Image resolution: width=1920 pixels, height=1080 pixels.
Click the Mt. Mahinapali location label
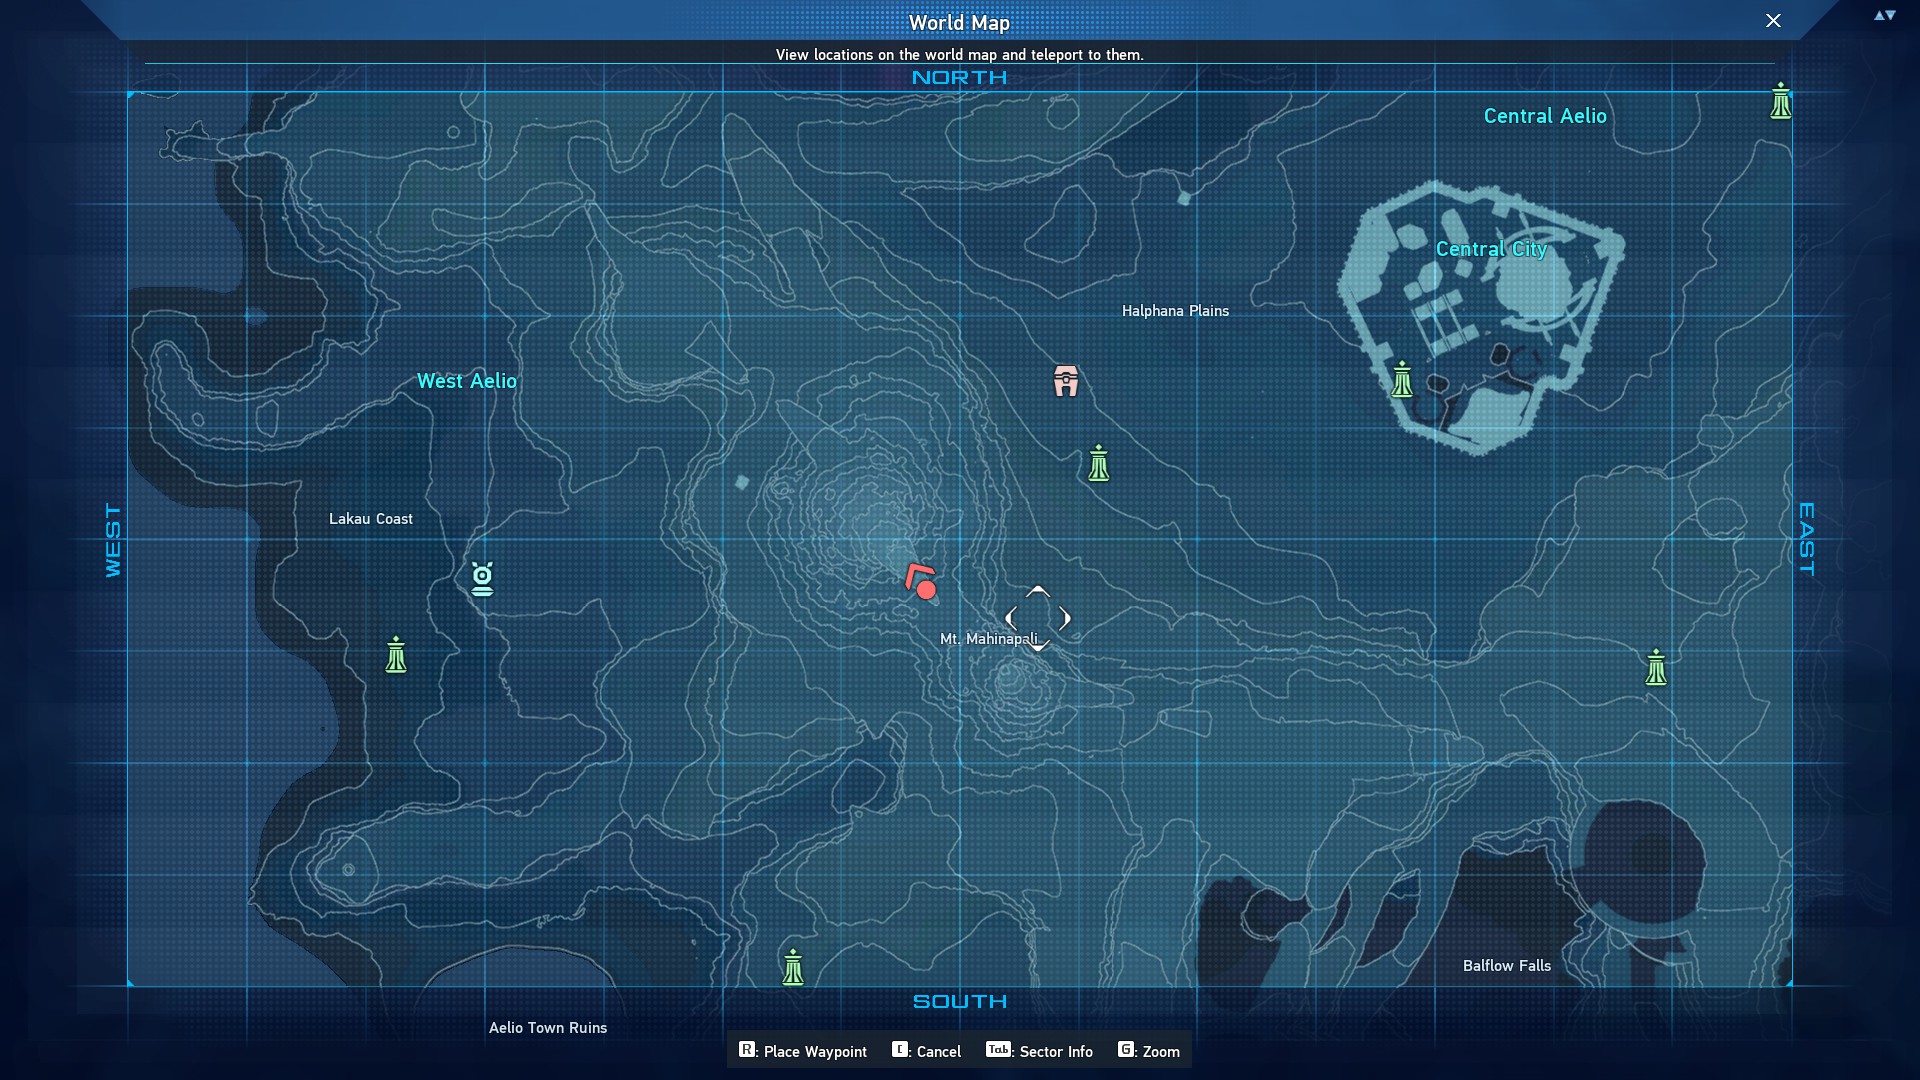[x=988, y=639]
